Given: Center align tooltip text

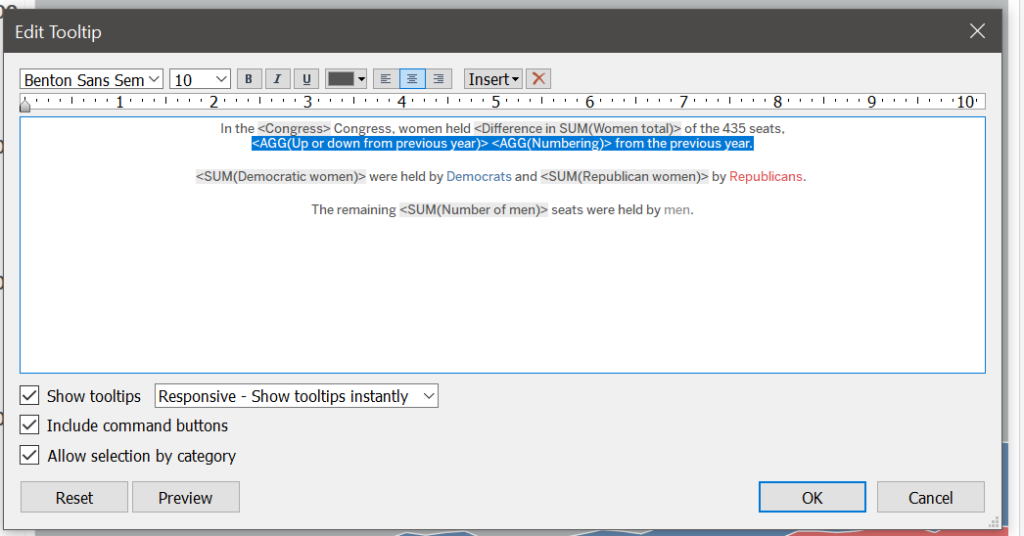Looking at the screenshot, I should click(x=411, y=79).
